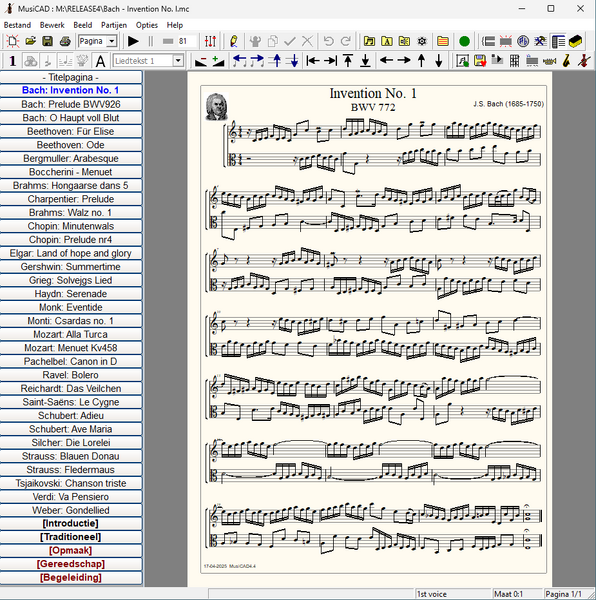Jump to the end with right-bar arrow
The height and width of the screenshot is (600, 596).
coord(331,60)
